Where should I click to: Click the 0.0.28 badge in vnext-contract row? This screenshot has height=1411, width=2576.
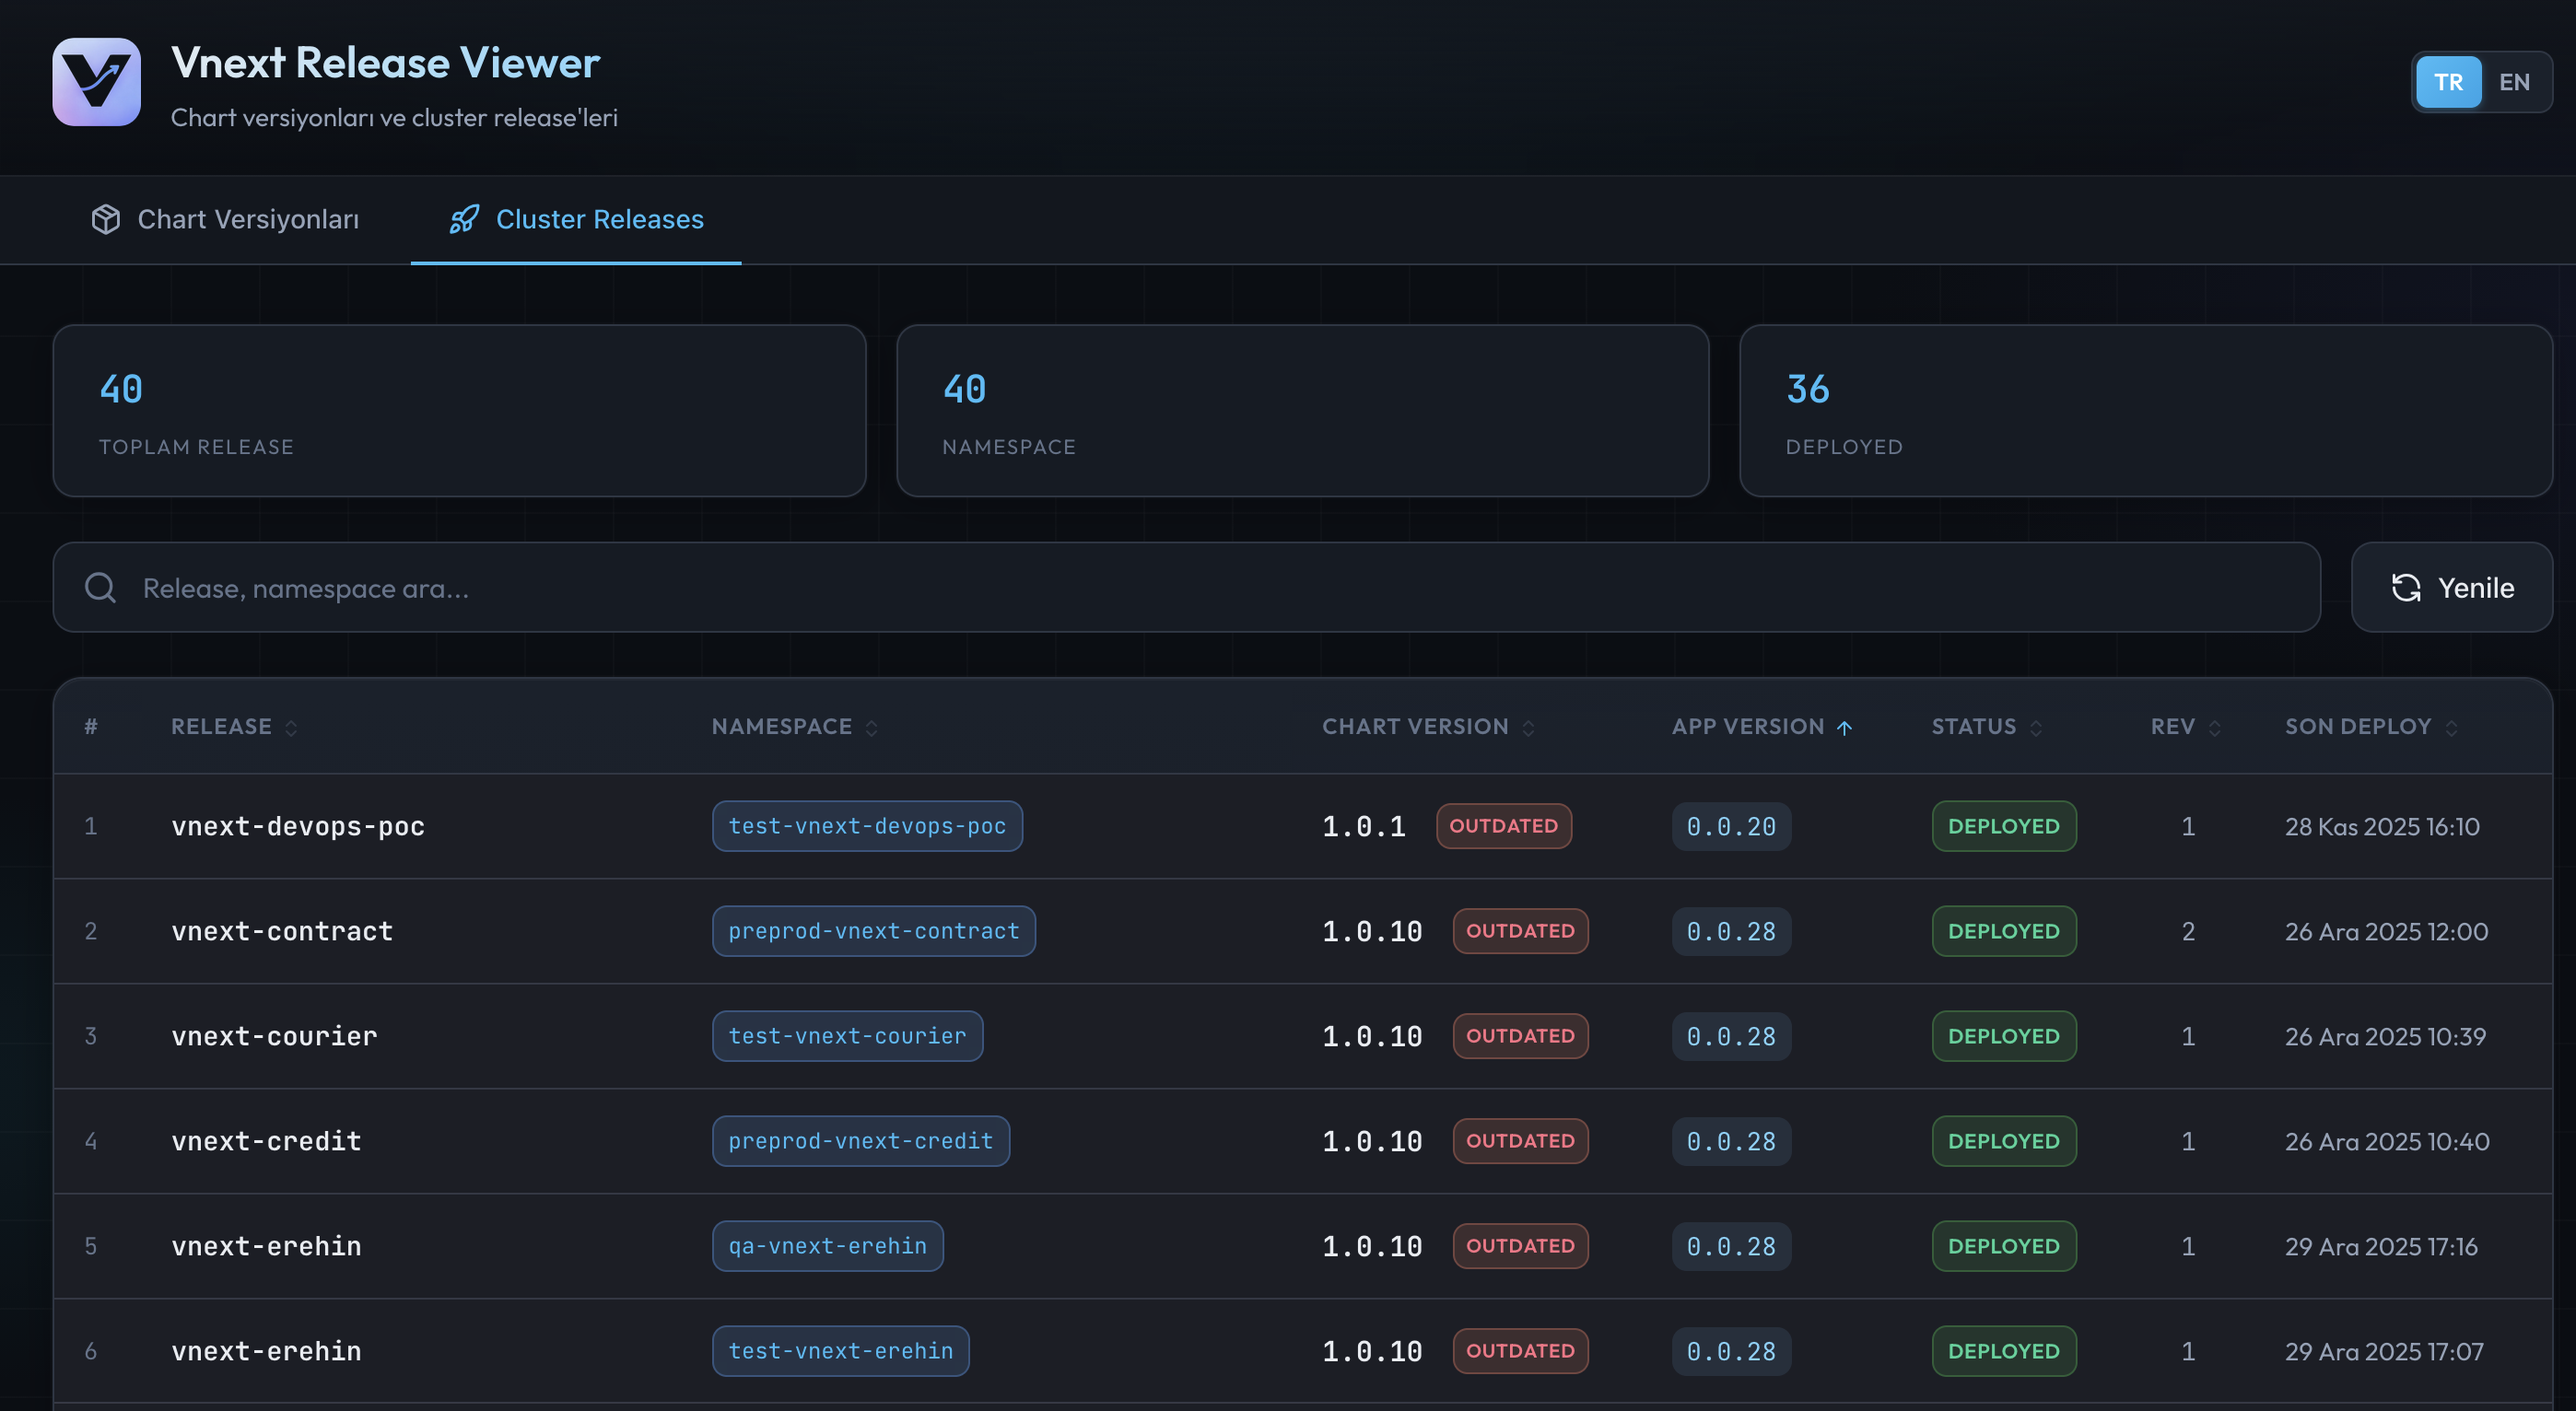point(1731,931)
